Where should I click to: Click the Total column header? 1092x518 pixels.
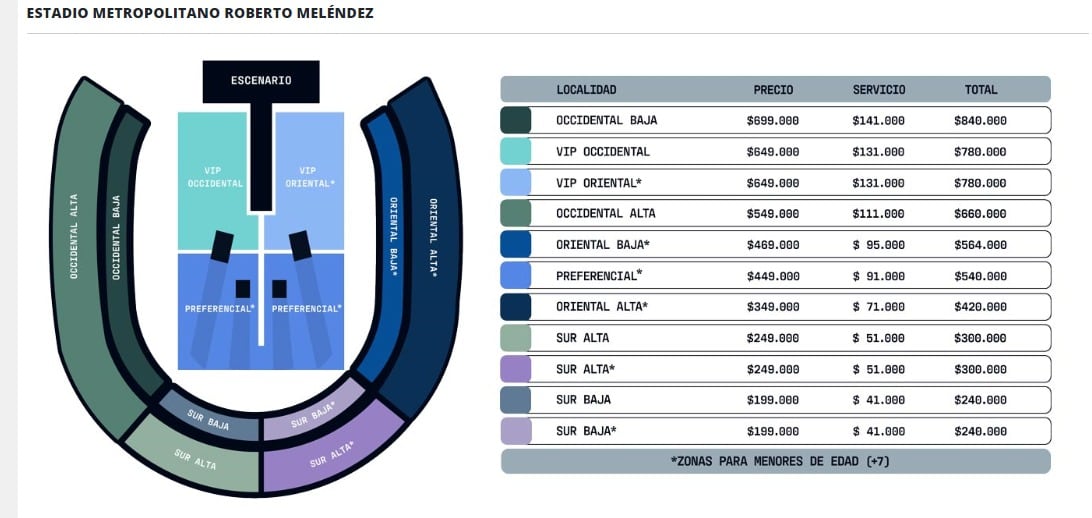(x=980, y=90)
